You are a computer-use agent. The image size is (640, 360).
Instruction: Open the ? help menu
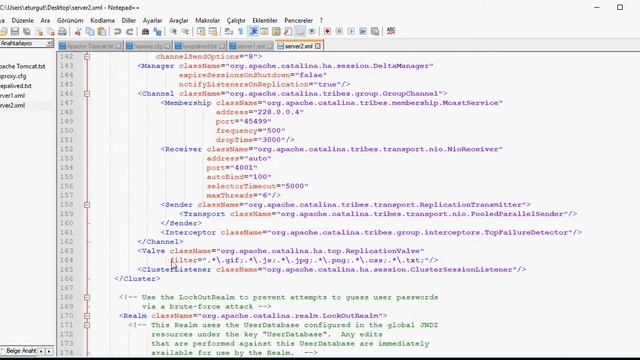[321, 20]
